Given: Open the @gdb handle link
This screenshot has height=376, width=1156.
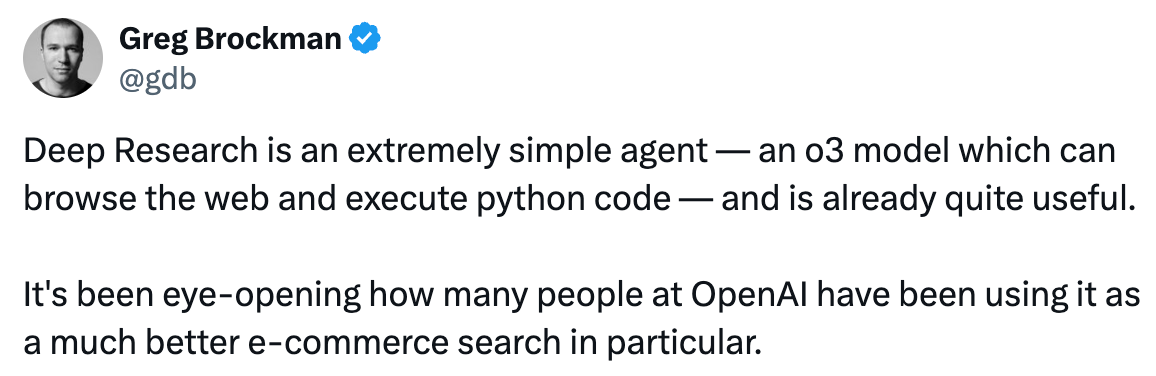Looking at the screenshot, I should pos(157,79).
